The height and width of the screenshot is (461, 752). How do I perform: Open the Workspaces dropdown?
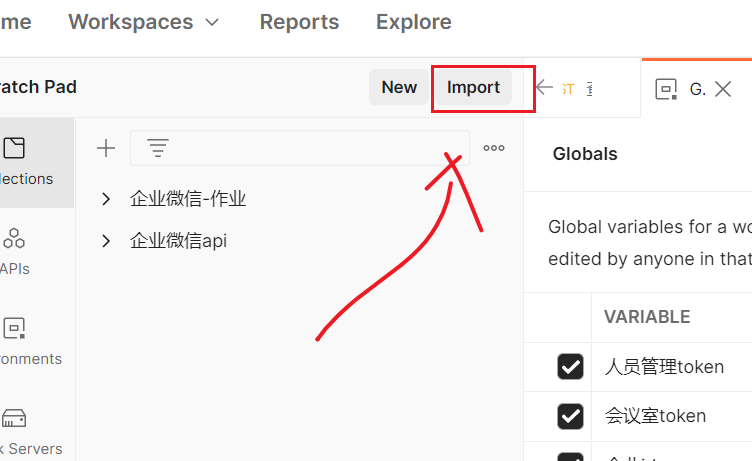click(144, 22)
